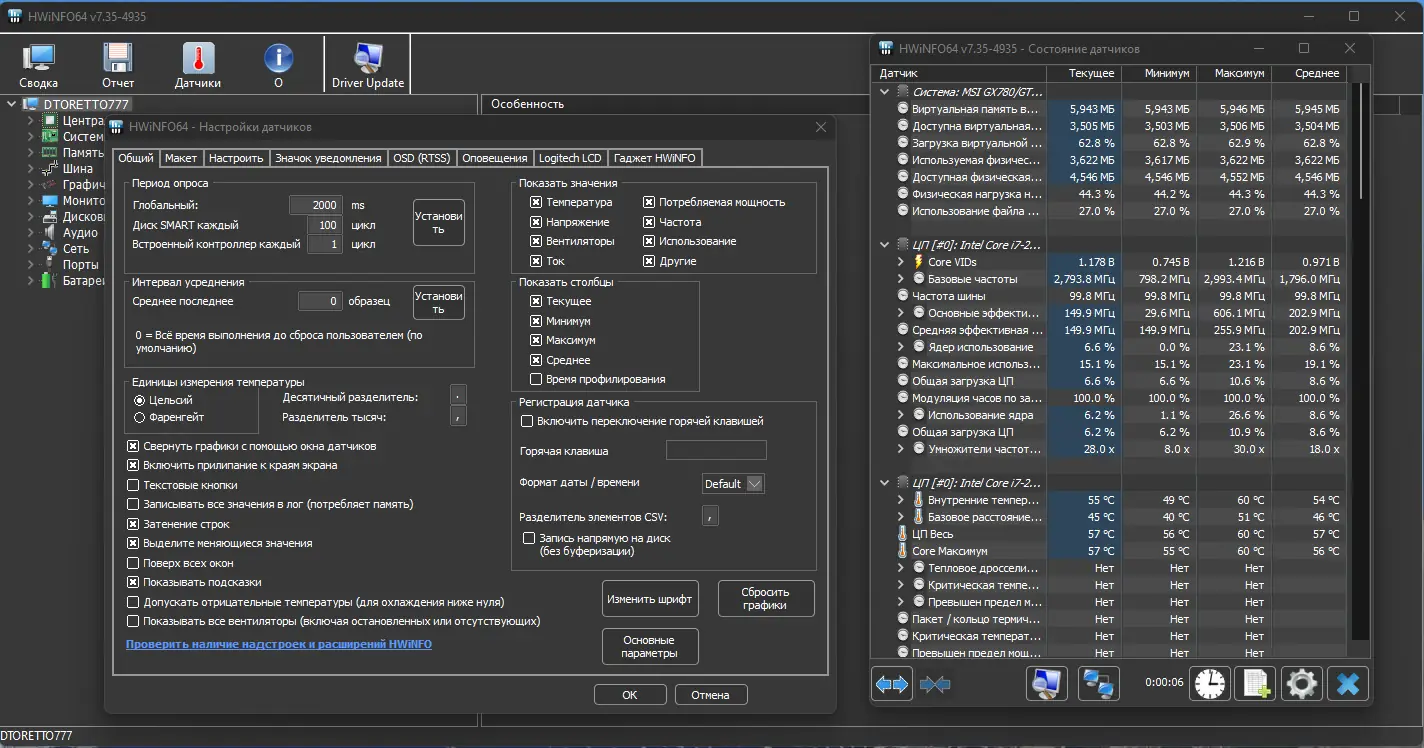The height and width of the screenshot is (748, 1424).
Task: Open the Значок уведомления tab
Action: click(328, 158)
